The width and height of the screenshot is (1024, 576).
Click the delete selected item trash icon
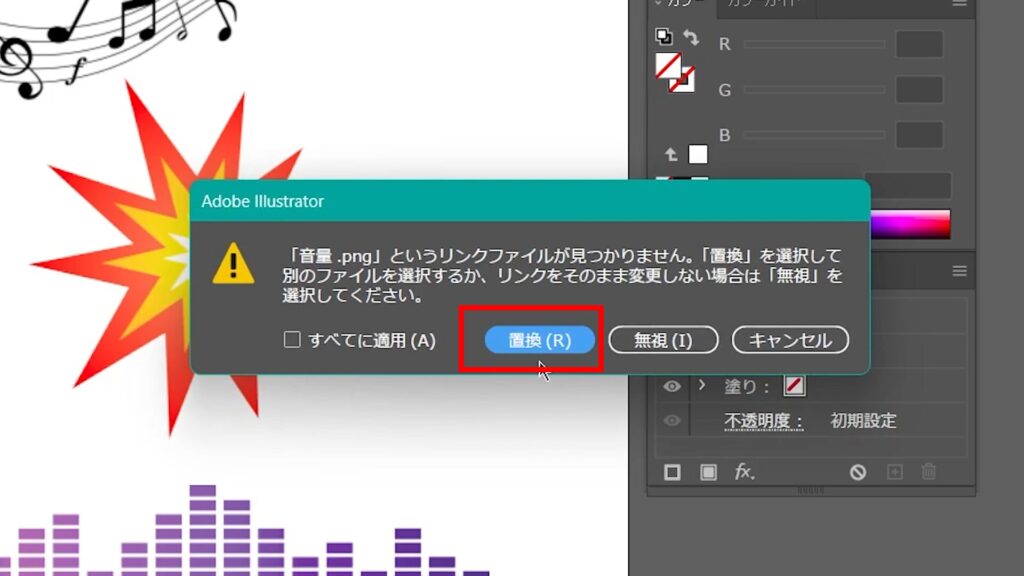[x=929, y=472]
